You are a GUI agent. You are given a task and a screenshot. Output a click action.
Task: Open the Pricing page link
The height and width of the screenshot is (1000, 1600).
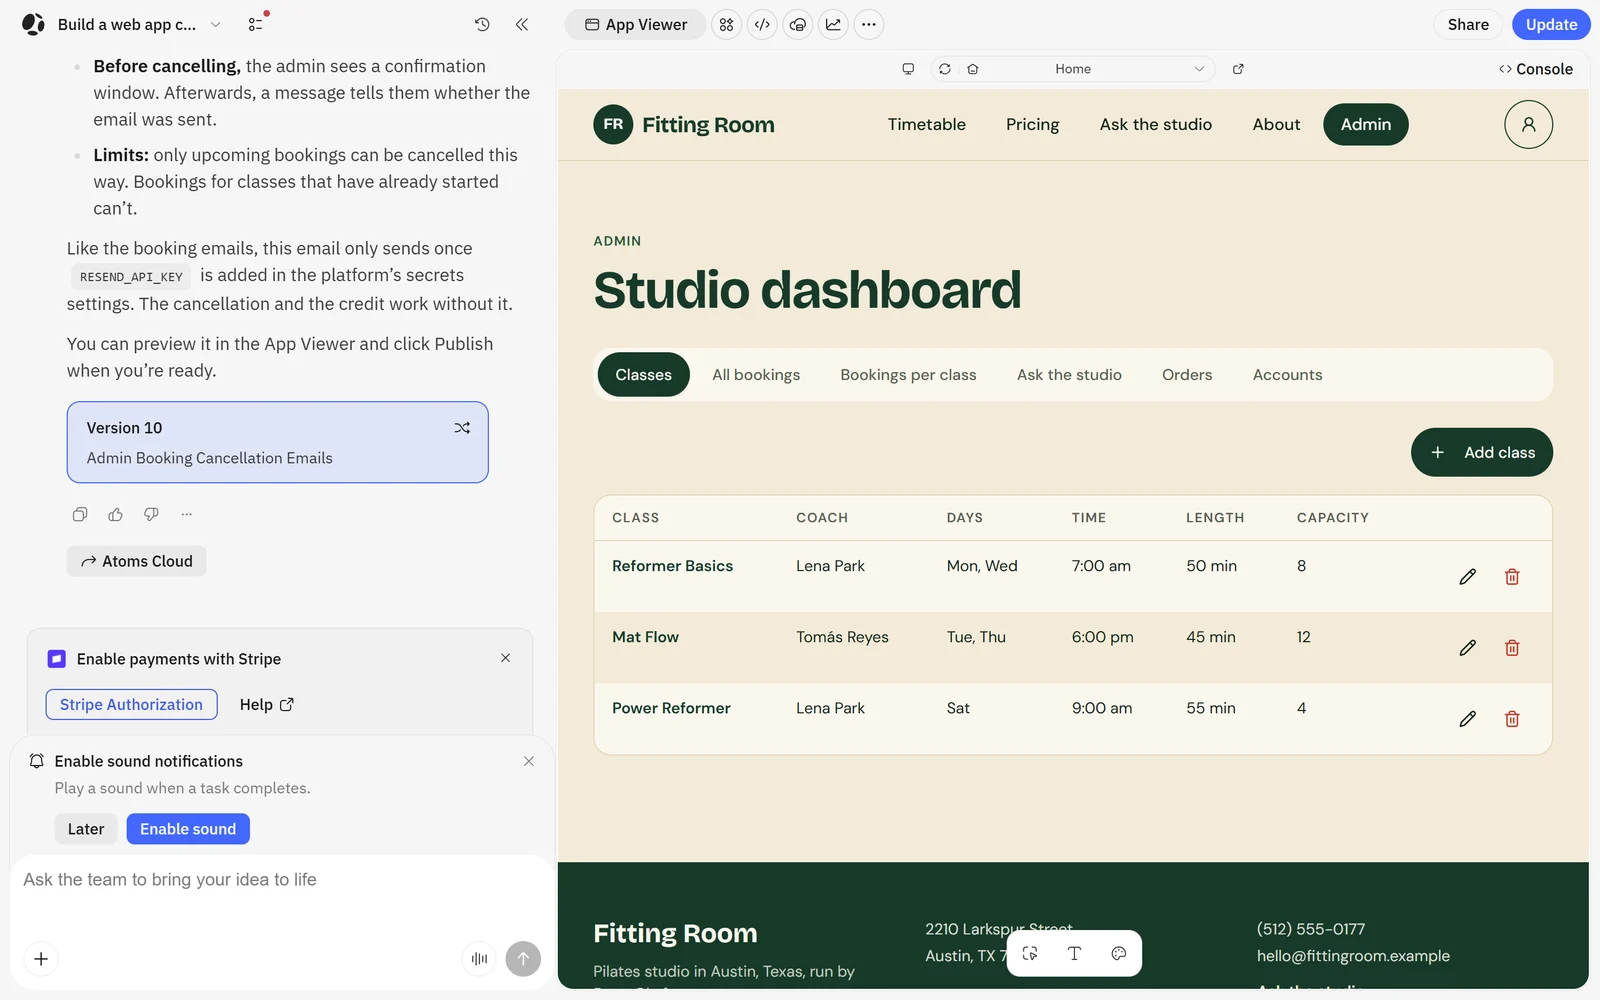point(1032,124)
